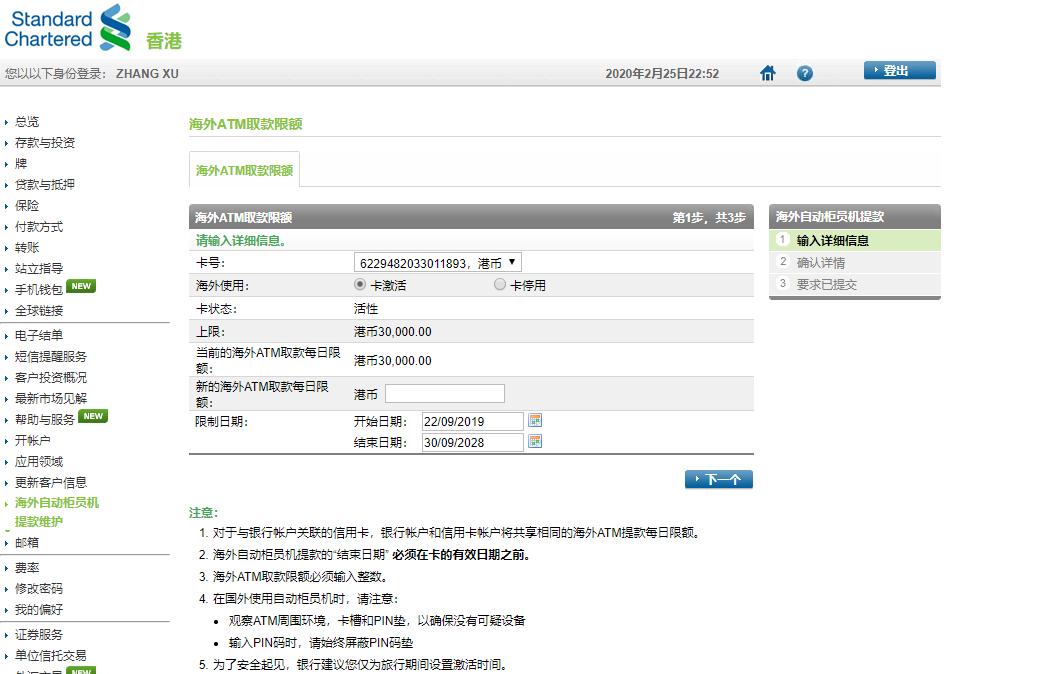Open the calendar picker for 结束日期
Image resolution: width=1043 pixels, height=674 pixels.
pyautogui.click(x=535, y=442)
